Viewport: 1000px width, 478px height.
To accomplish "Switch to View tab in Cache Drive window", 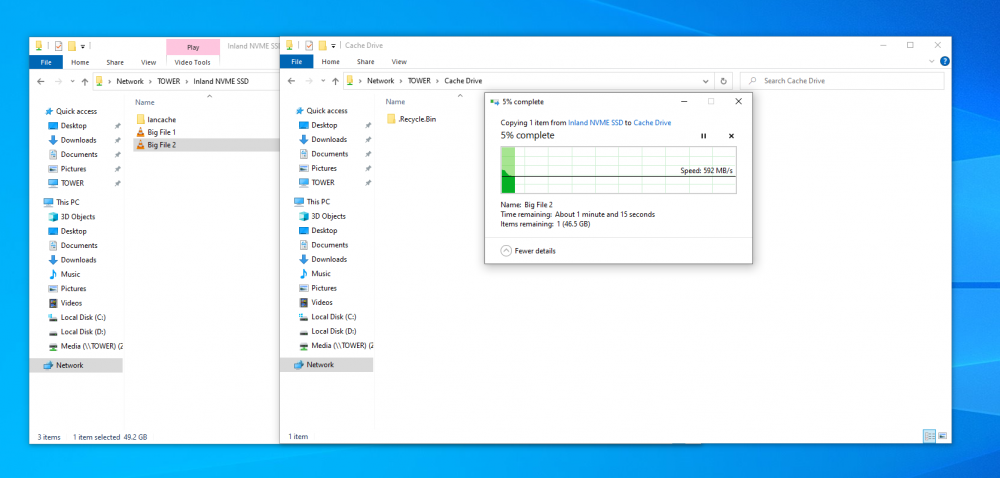I will 399,62.
